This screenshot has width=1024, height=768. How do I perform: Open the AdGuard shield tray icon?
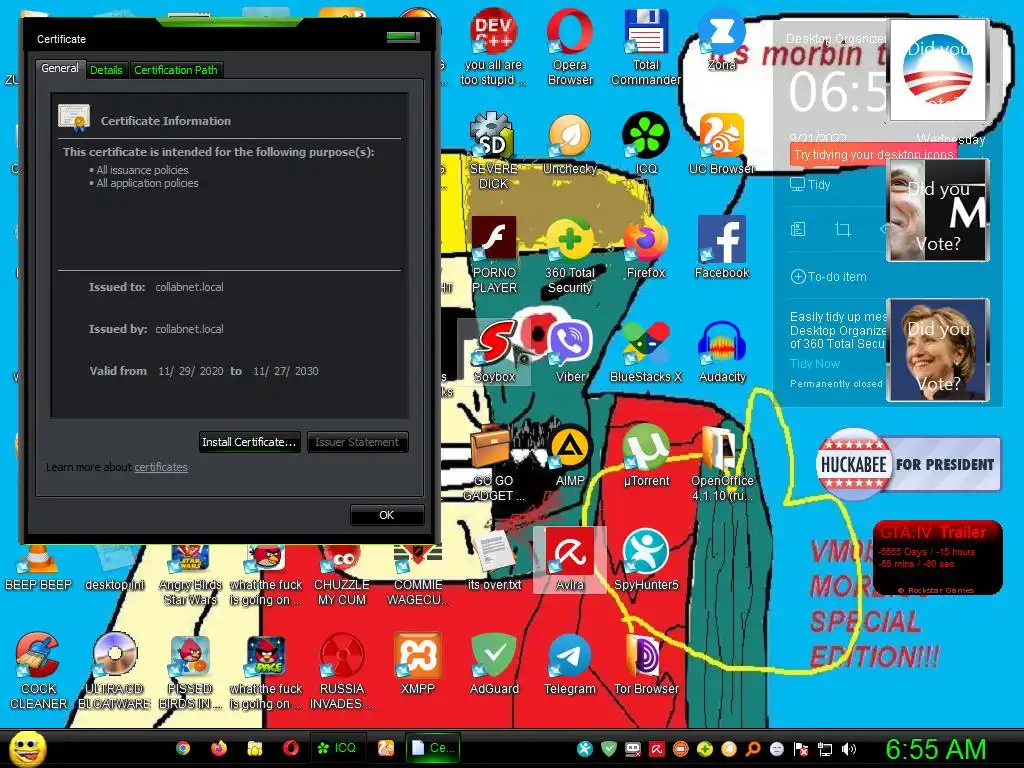coord(609,749)
